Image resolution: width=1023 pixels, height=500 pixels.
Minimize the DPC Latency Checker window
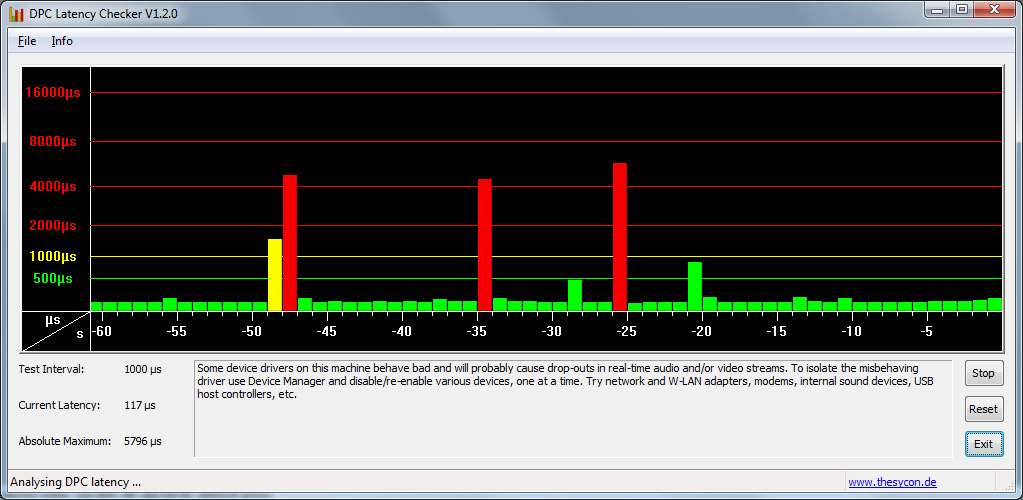coord(938,9)
